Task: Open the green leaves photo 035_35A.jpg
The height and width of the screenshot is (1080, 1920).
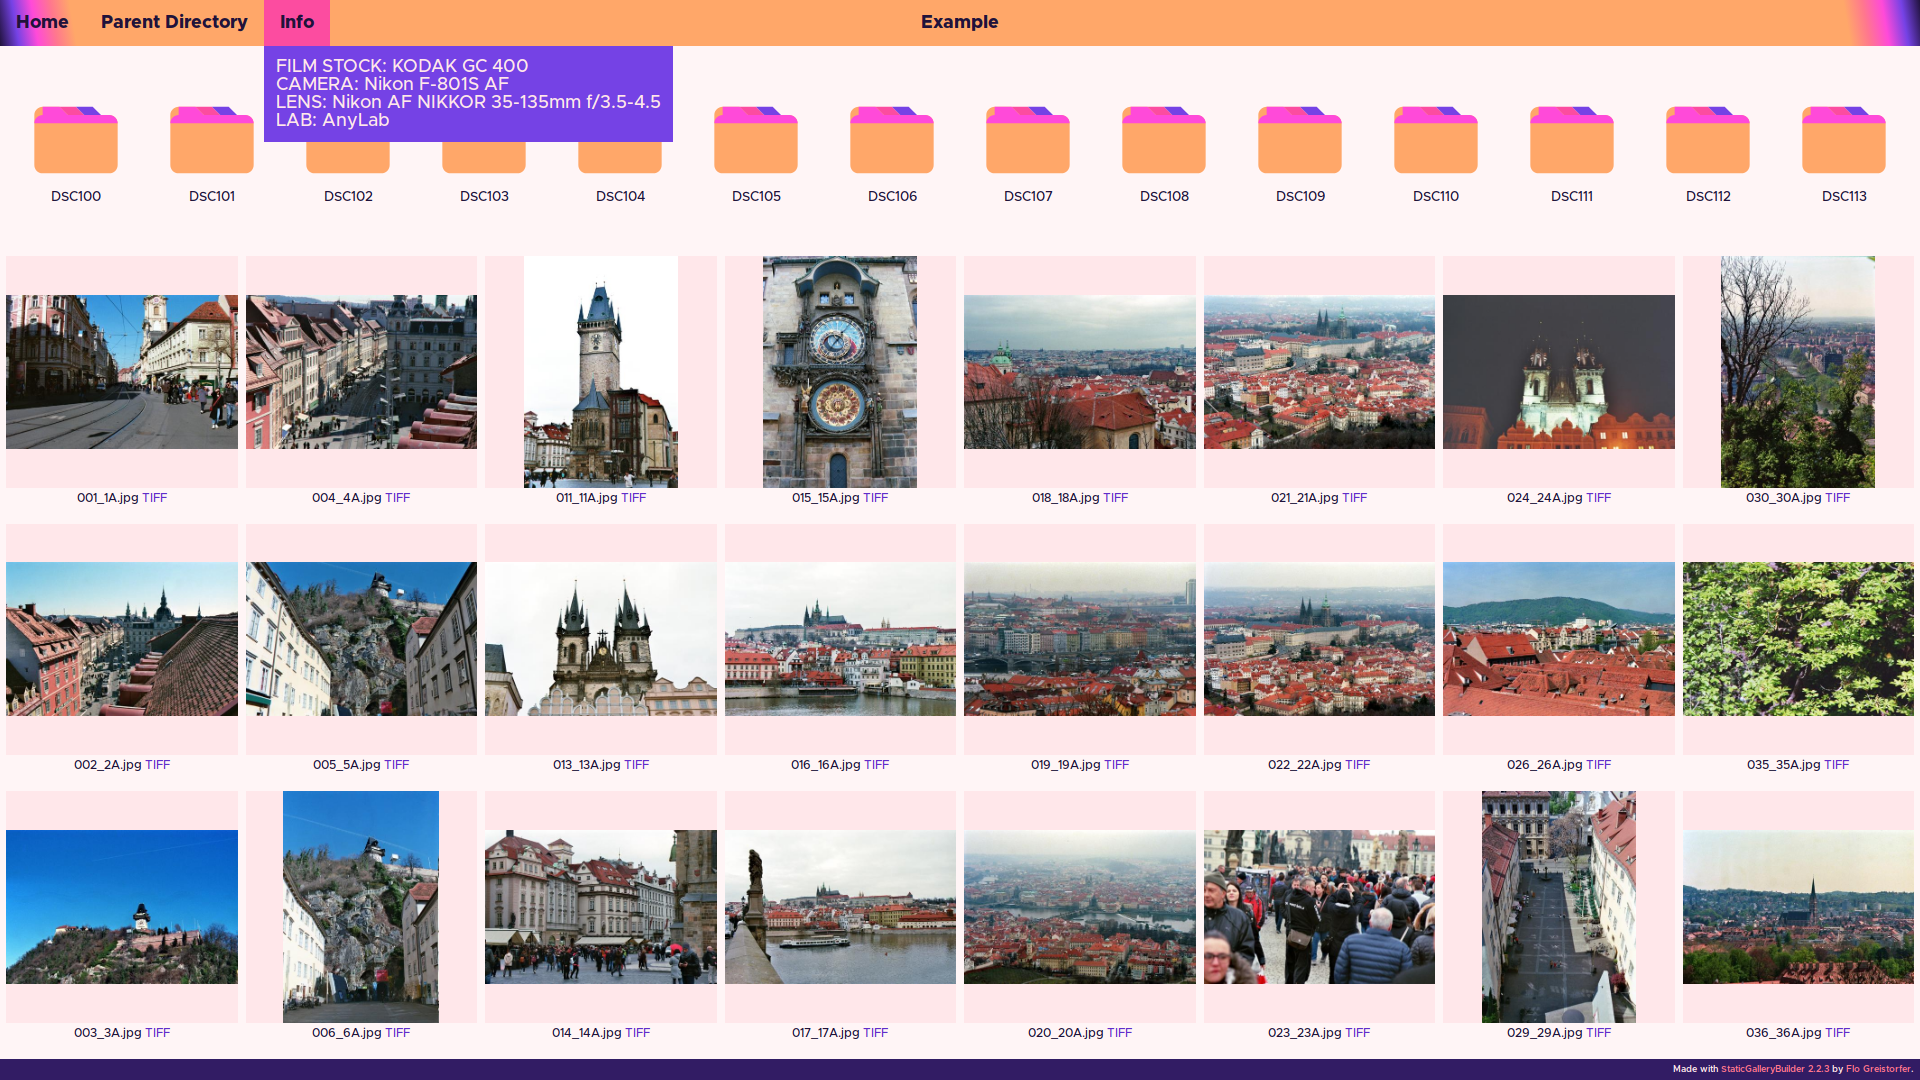Action: tap(1798, 639)
